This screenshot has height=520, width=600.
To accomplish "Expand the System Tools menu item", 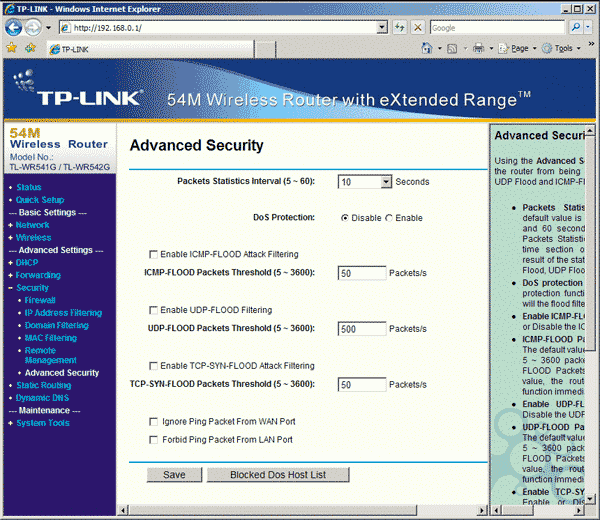I will (x=43, y=423).
